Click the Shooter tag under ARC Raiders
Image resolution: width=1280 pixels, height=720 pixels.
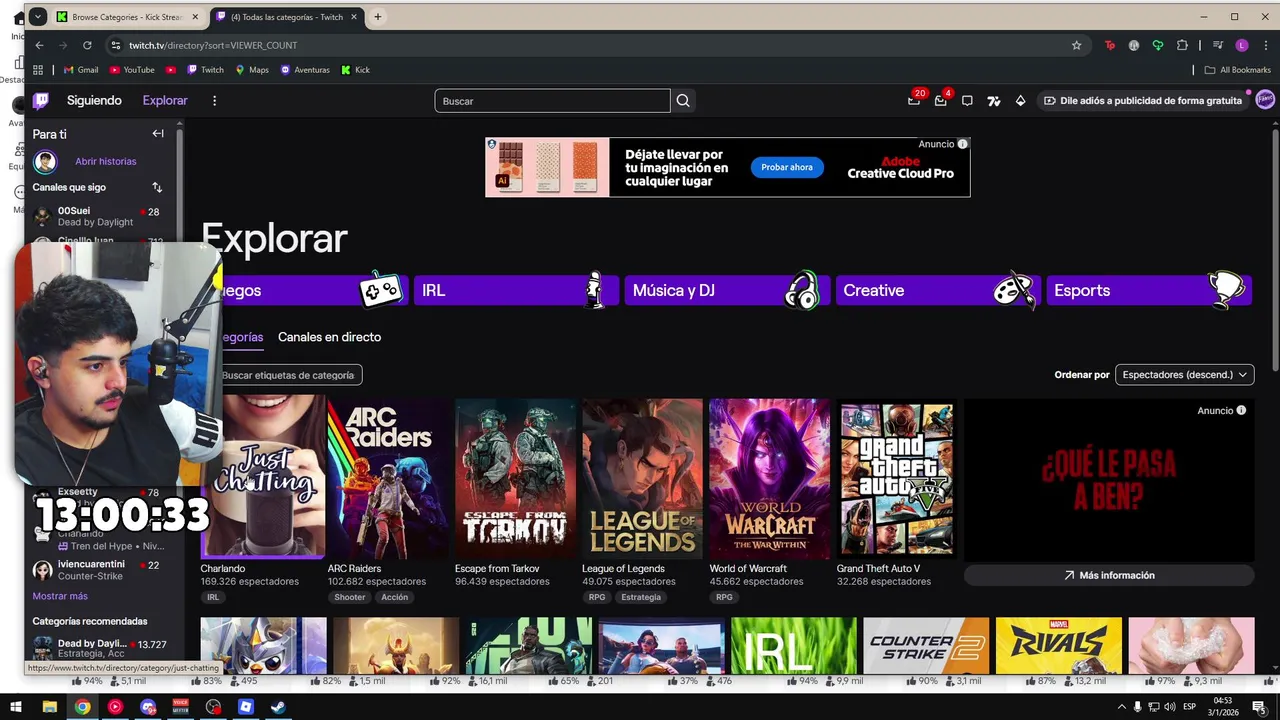[350, 597]
